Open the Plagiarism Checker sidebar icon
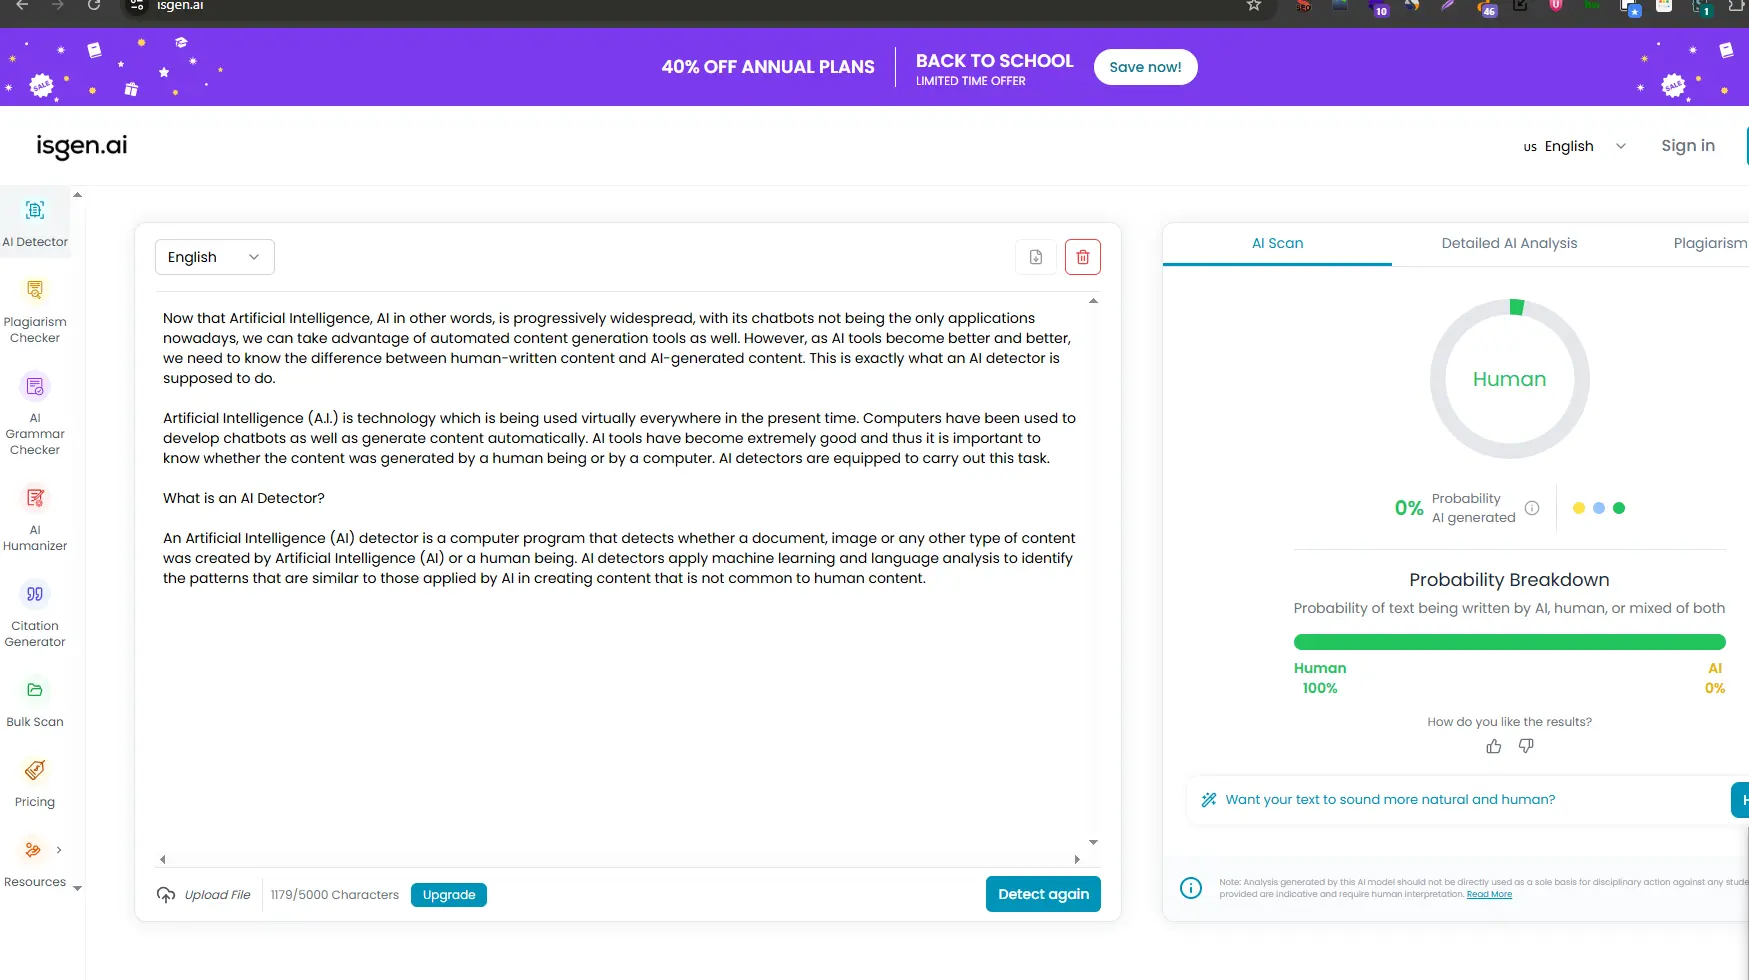The width and height of the screenshot is (1749, 980). 35,290
